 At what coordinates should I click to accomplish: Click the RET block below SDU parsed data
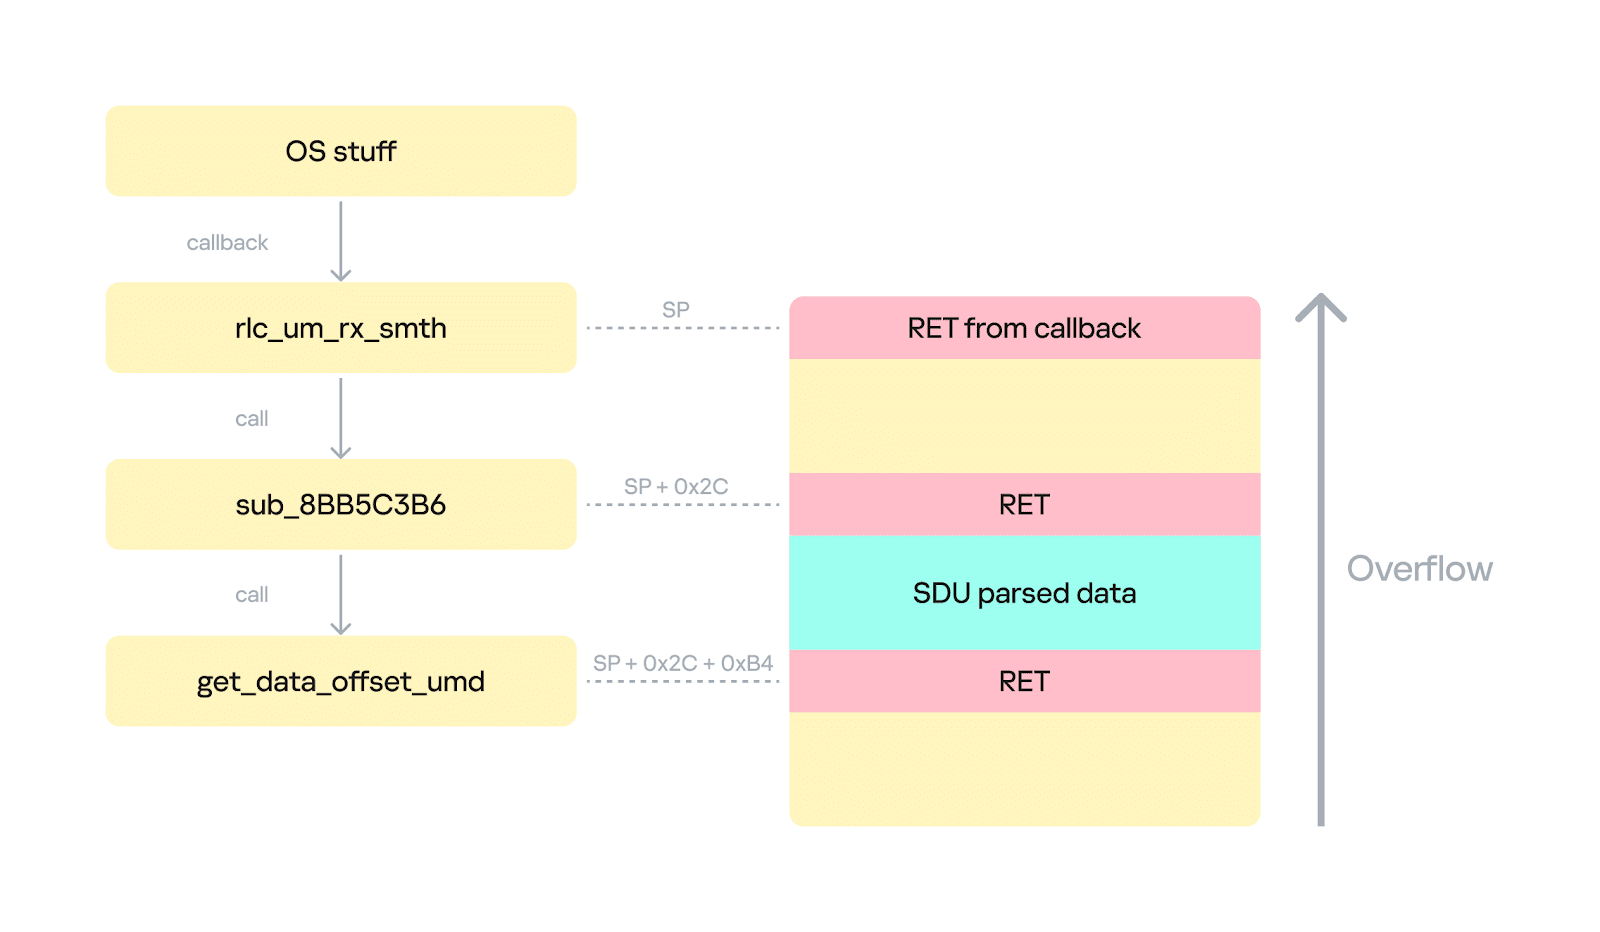tap(1024, 681)
